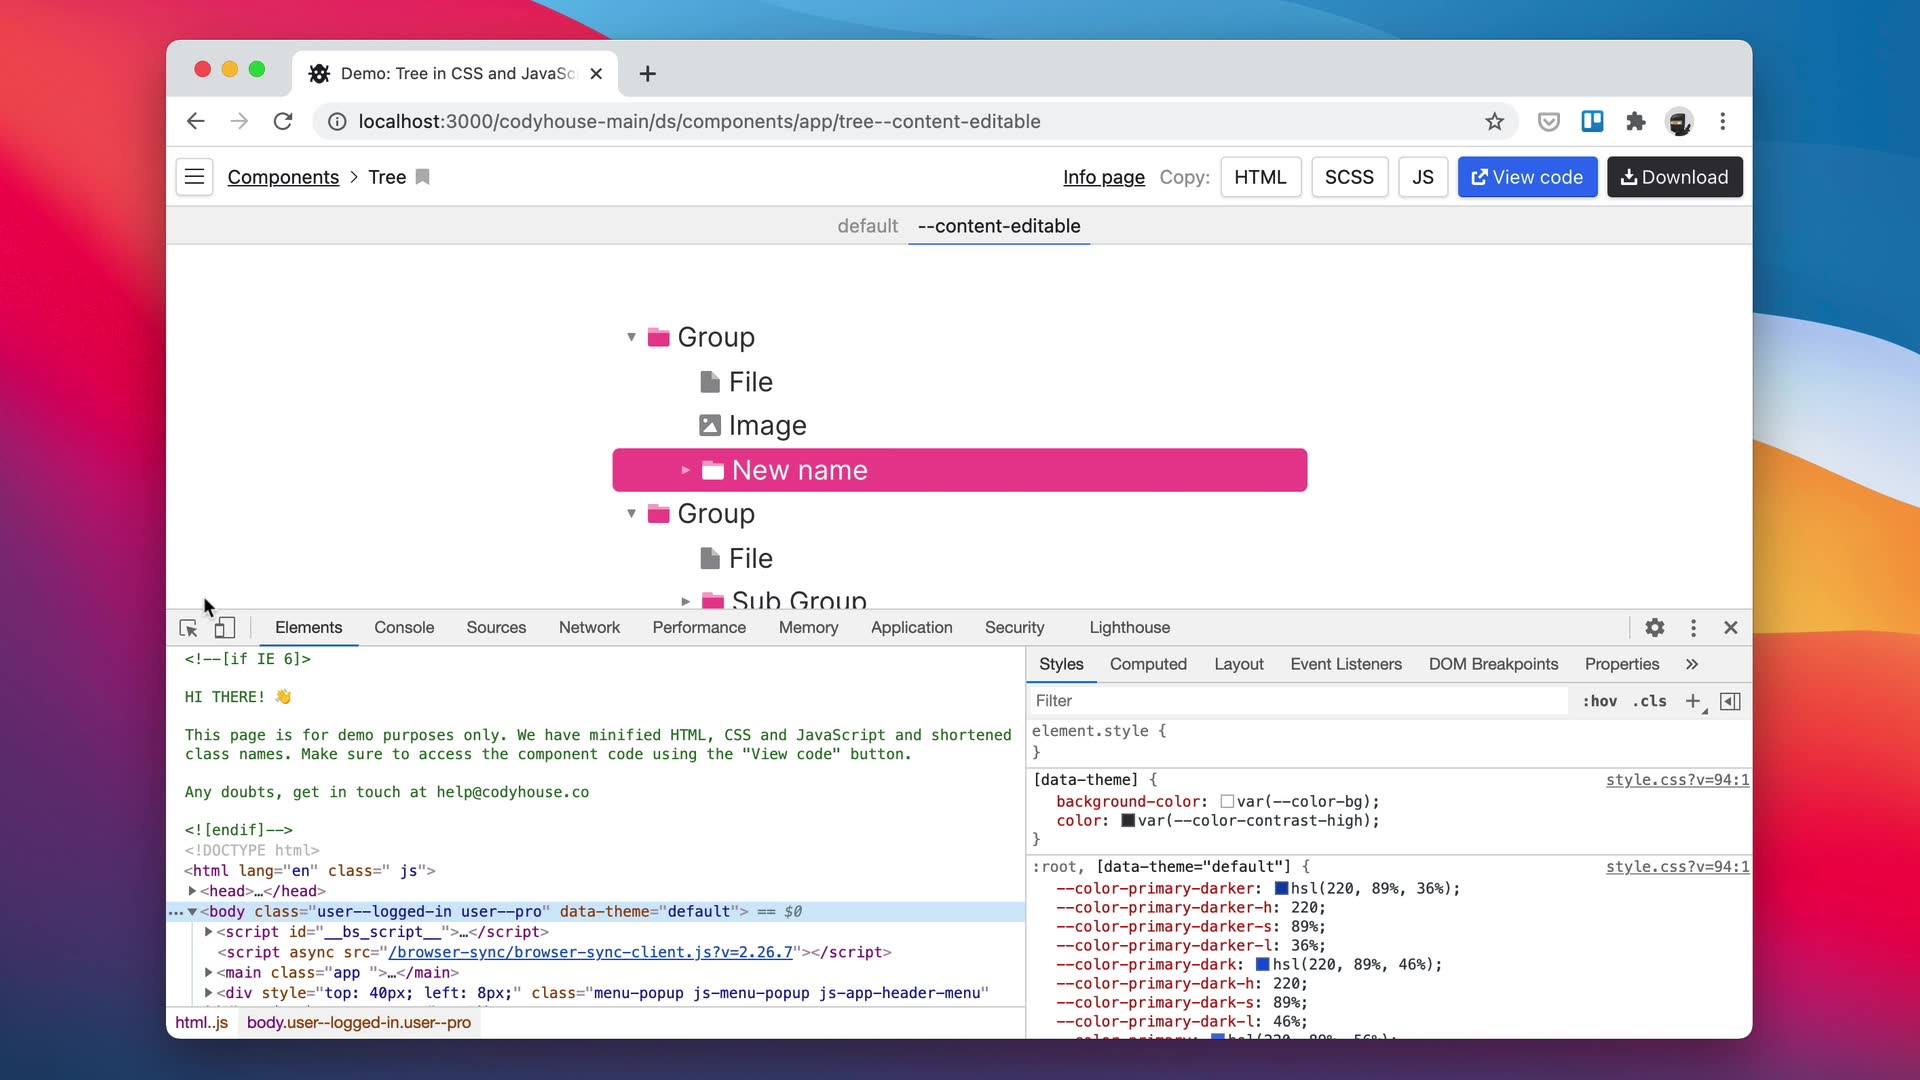Focus the Styles Filter field
Viewport: 1920px width, 1080px height.
(x=1298, y=701)
